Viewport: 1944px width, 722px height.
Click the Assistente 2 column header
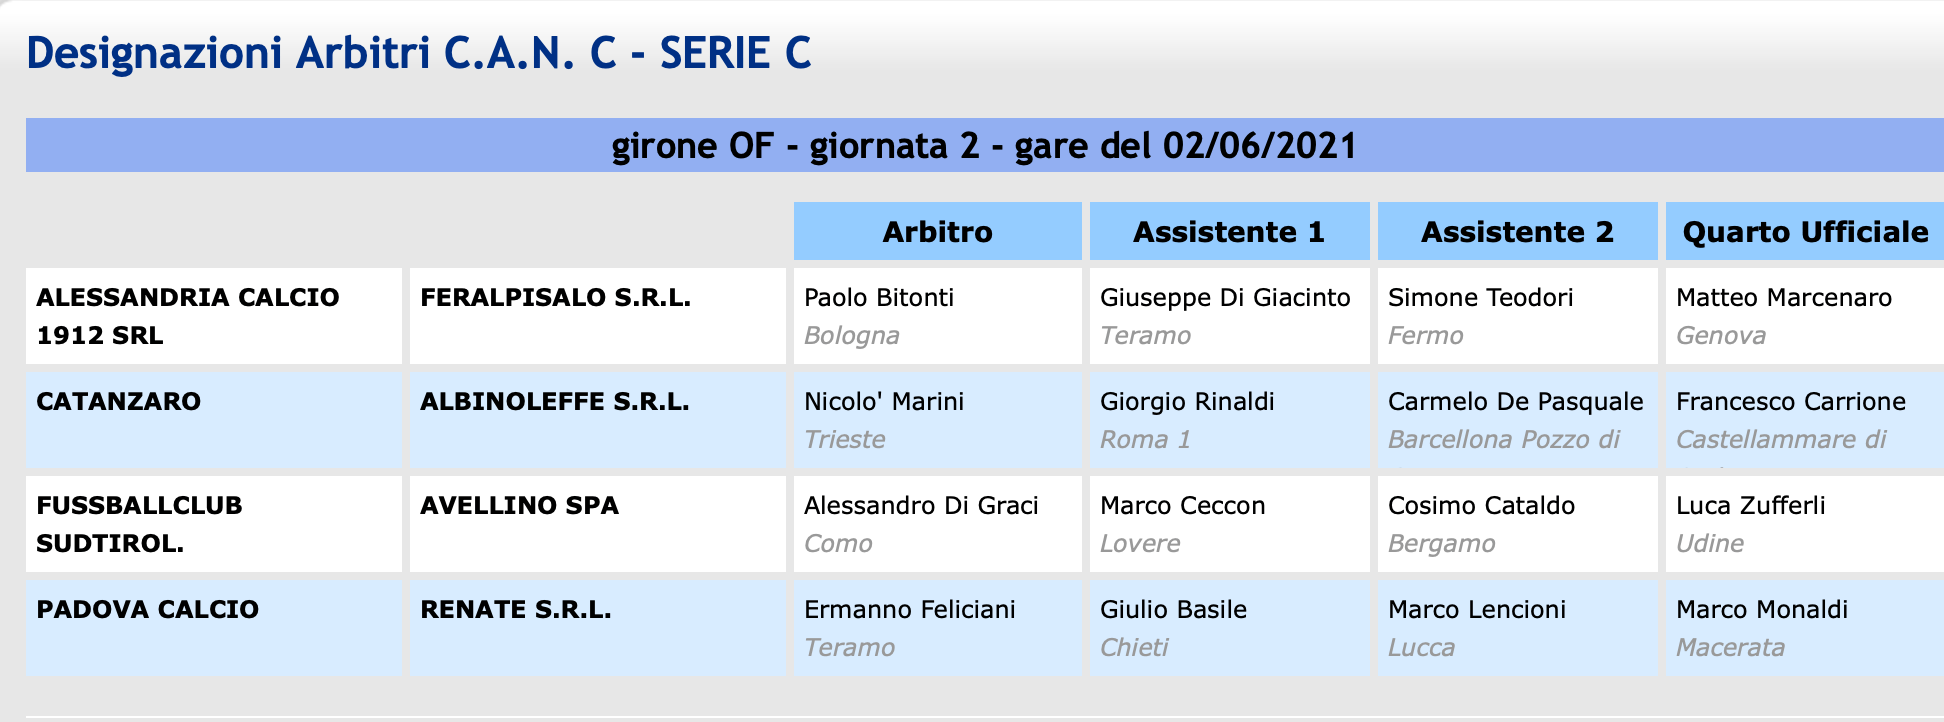[x=1517, y=232]
